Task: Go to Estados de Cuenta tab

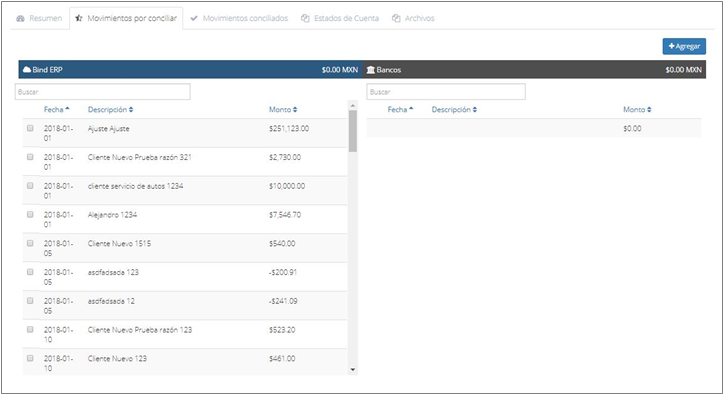Action: tap(340, 18)
